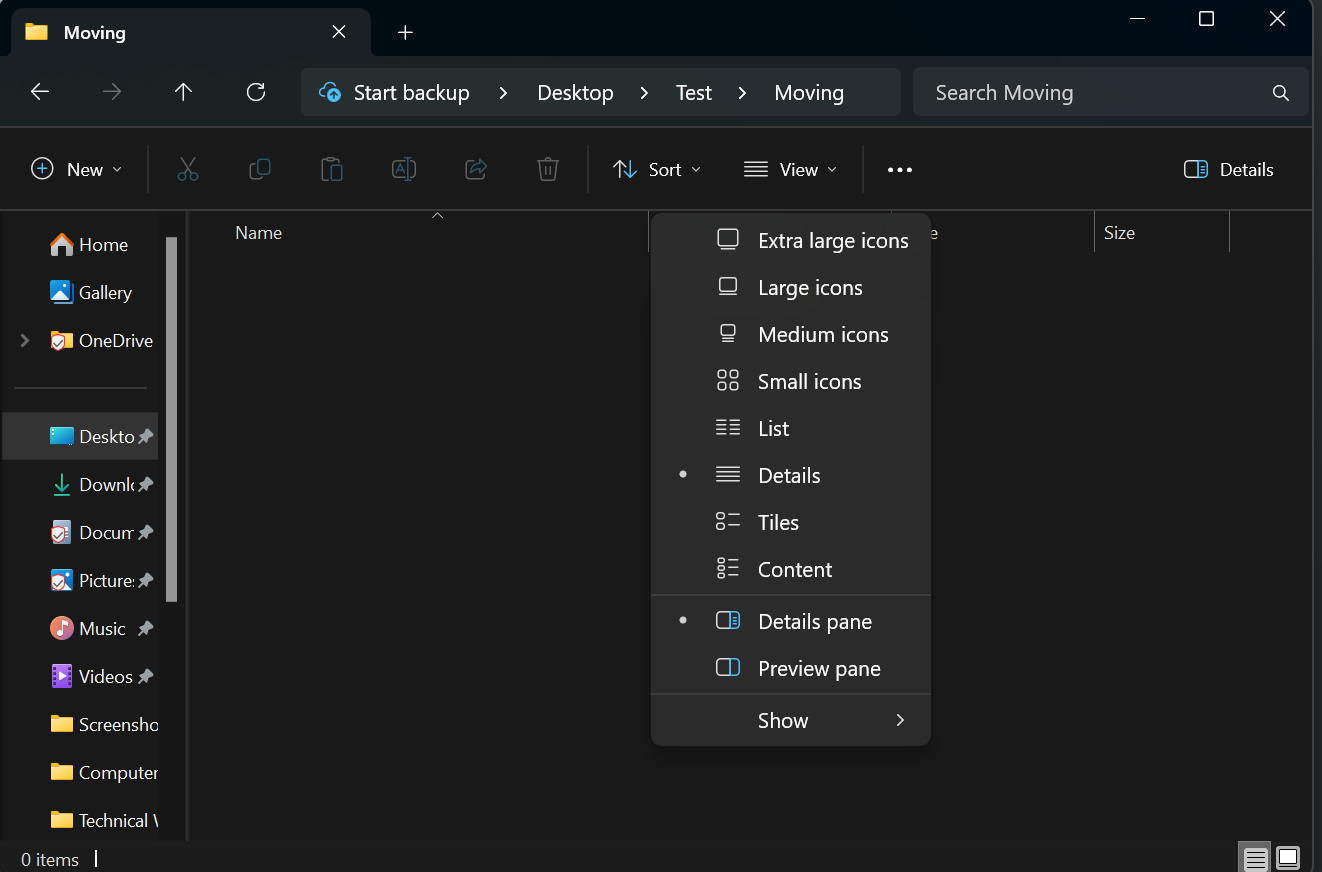Open Test in the address bar breadcrumb

pos(693,93)
